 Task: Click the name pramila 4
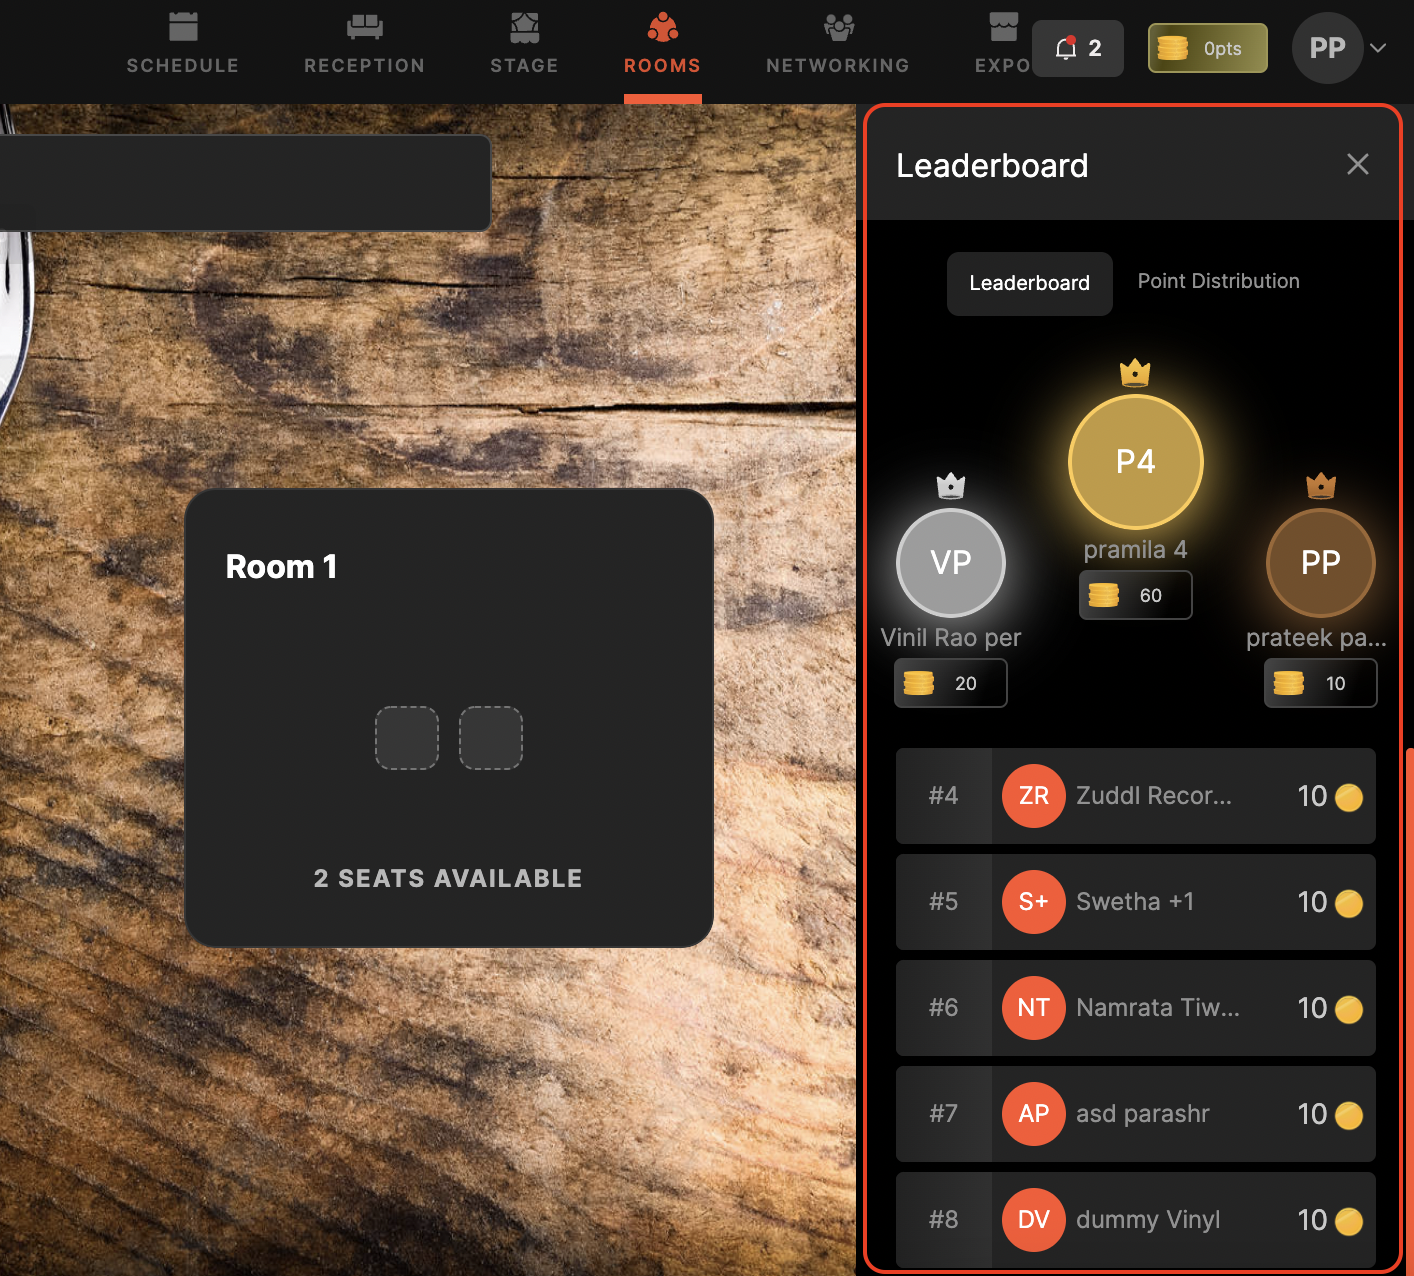click(1136, 550)
